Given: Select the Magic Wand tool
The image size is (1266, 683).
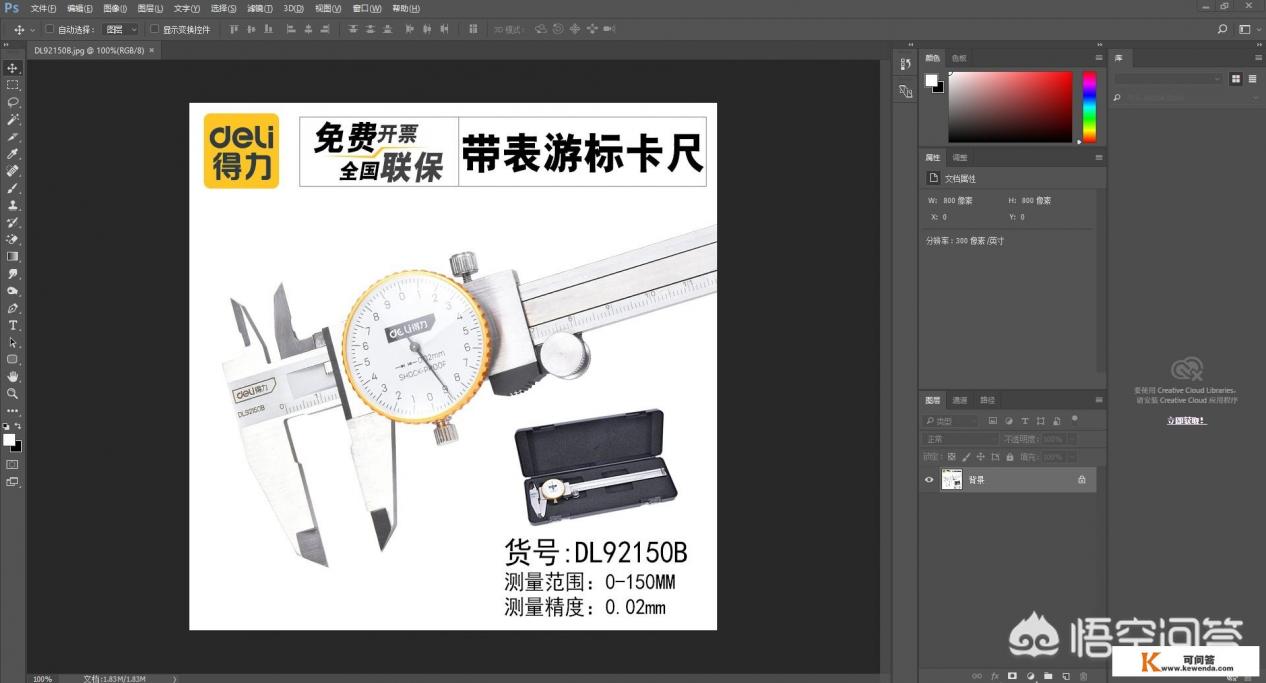Looking at the screenshot, I should pos(13,119).
